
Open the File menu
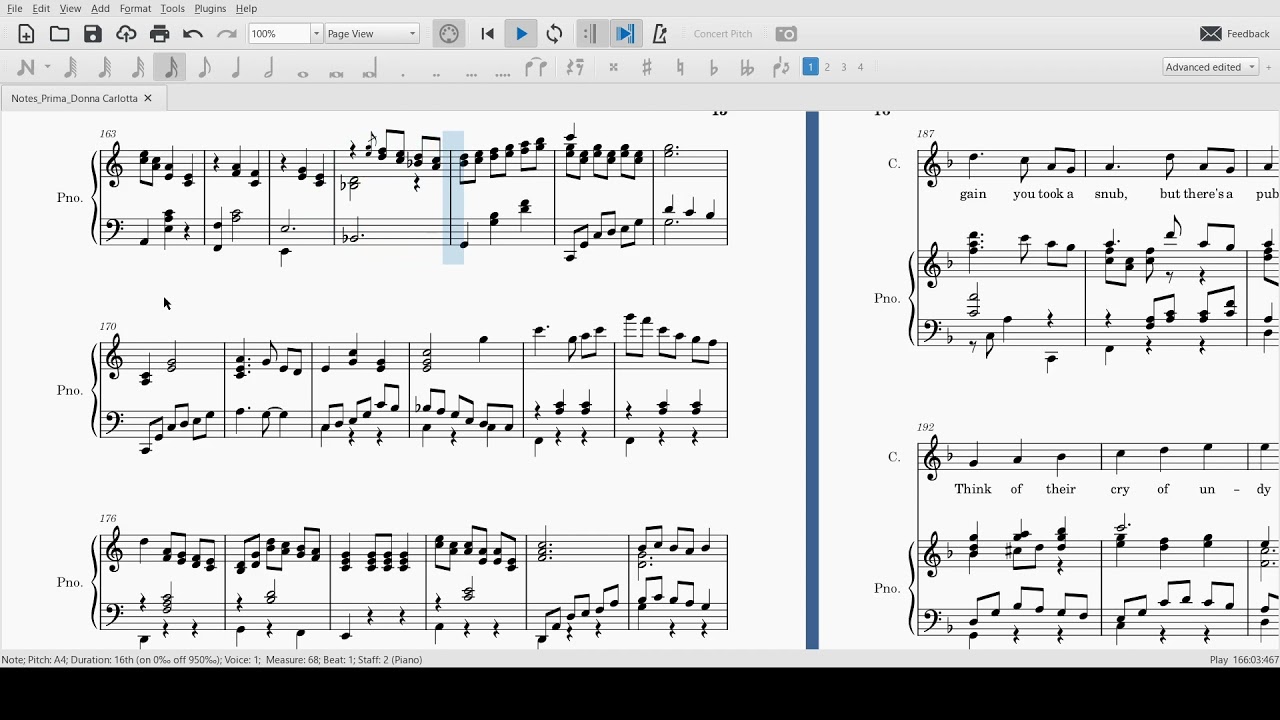(x=15, y=8)
